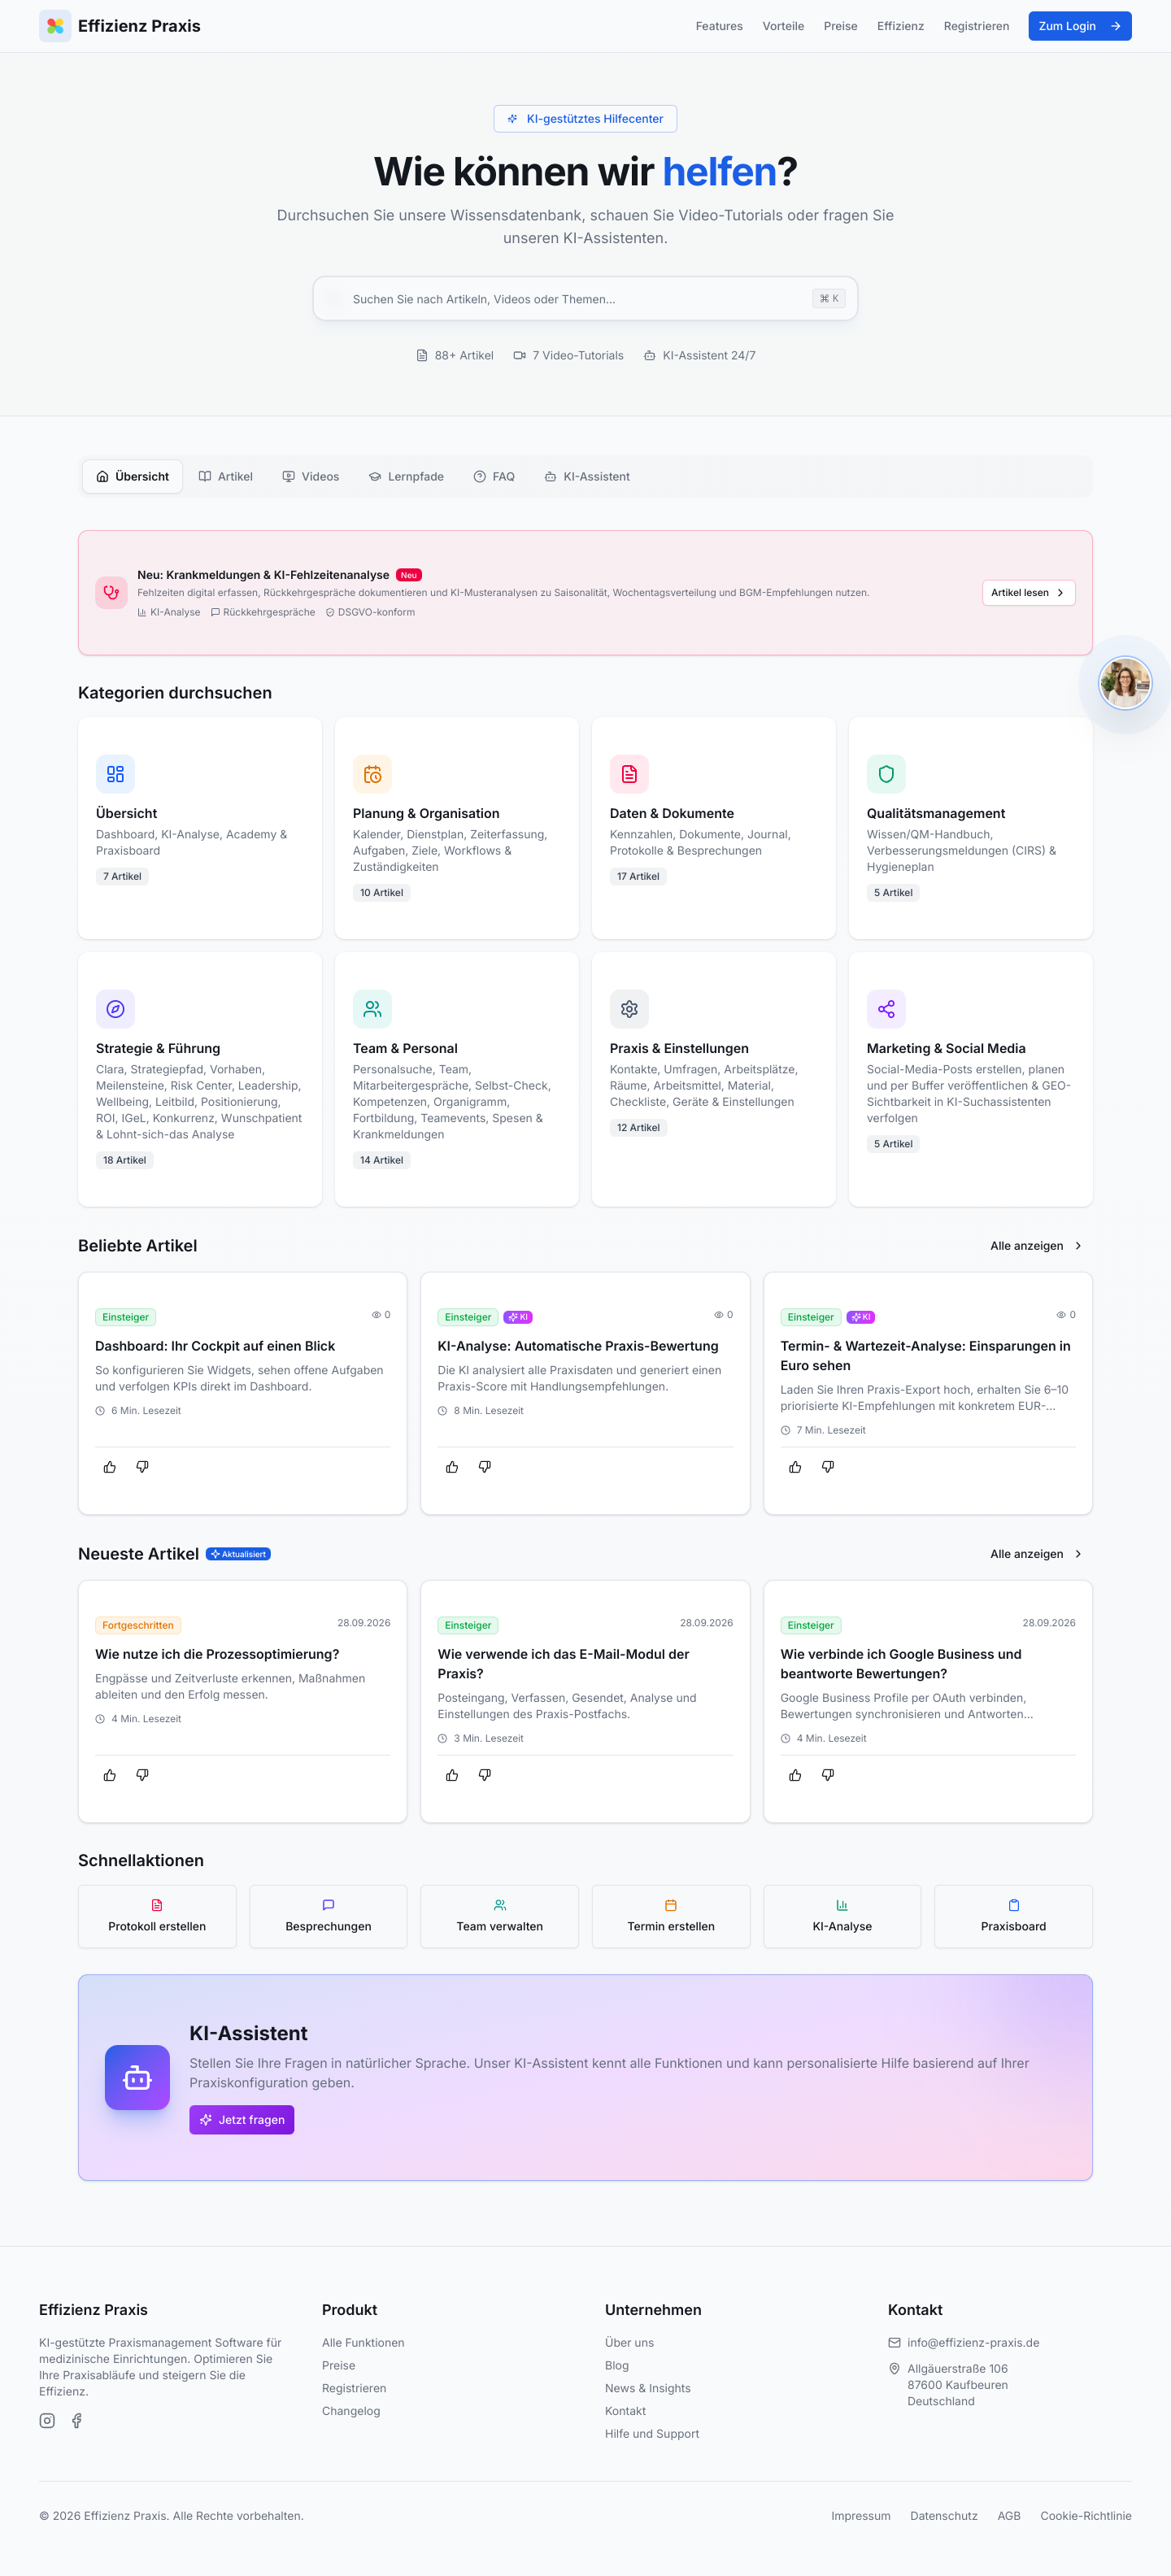The width and height of the screenshot is (1171, 2576).
Task: Open the Strategie & Führung compass icon
Action: pyautogui.click(x=115, y=1009)
